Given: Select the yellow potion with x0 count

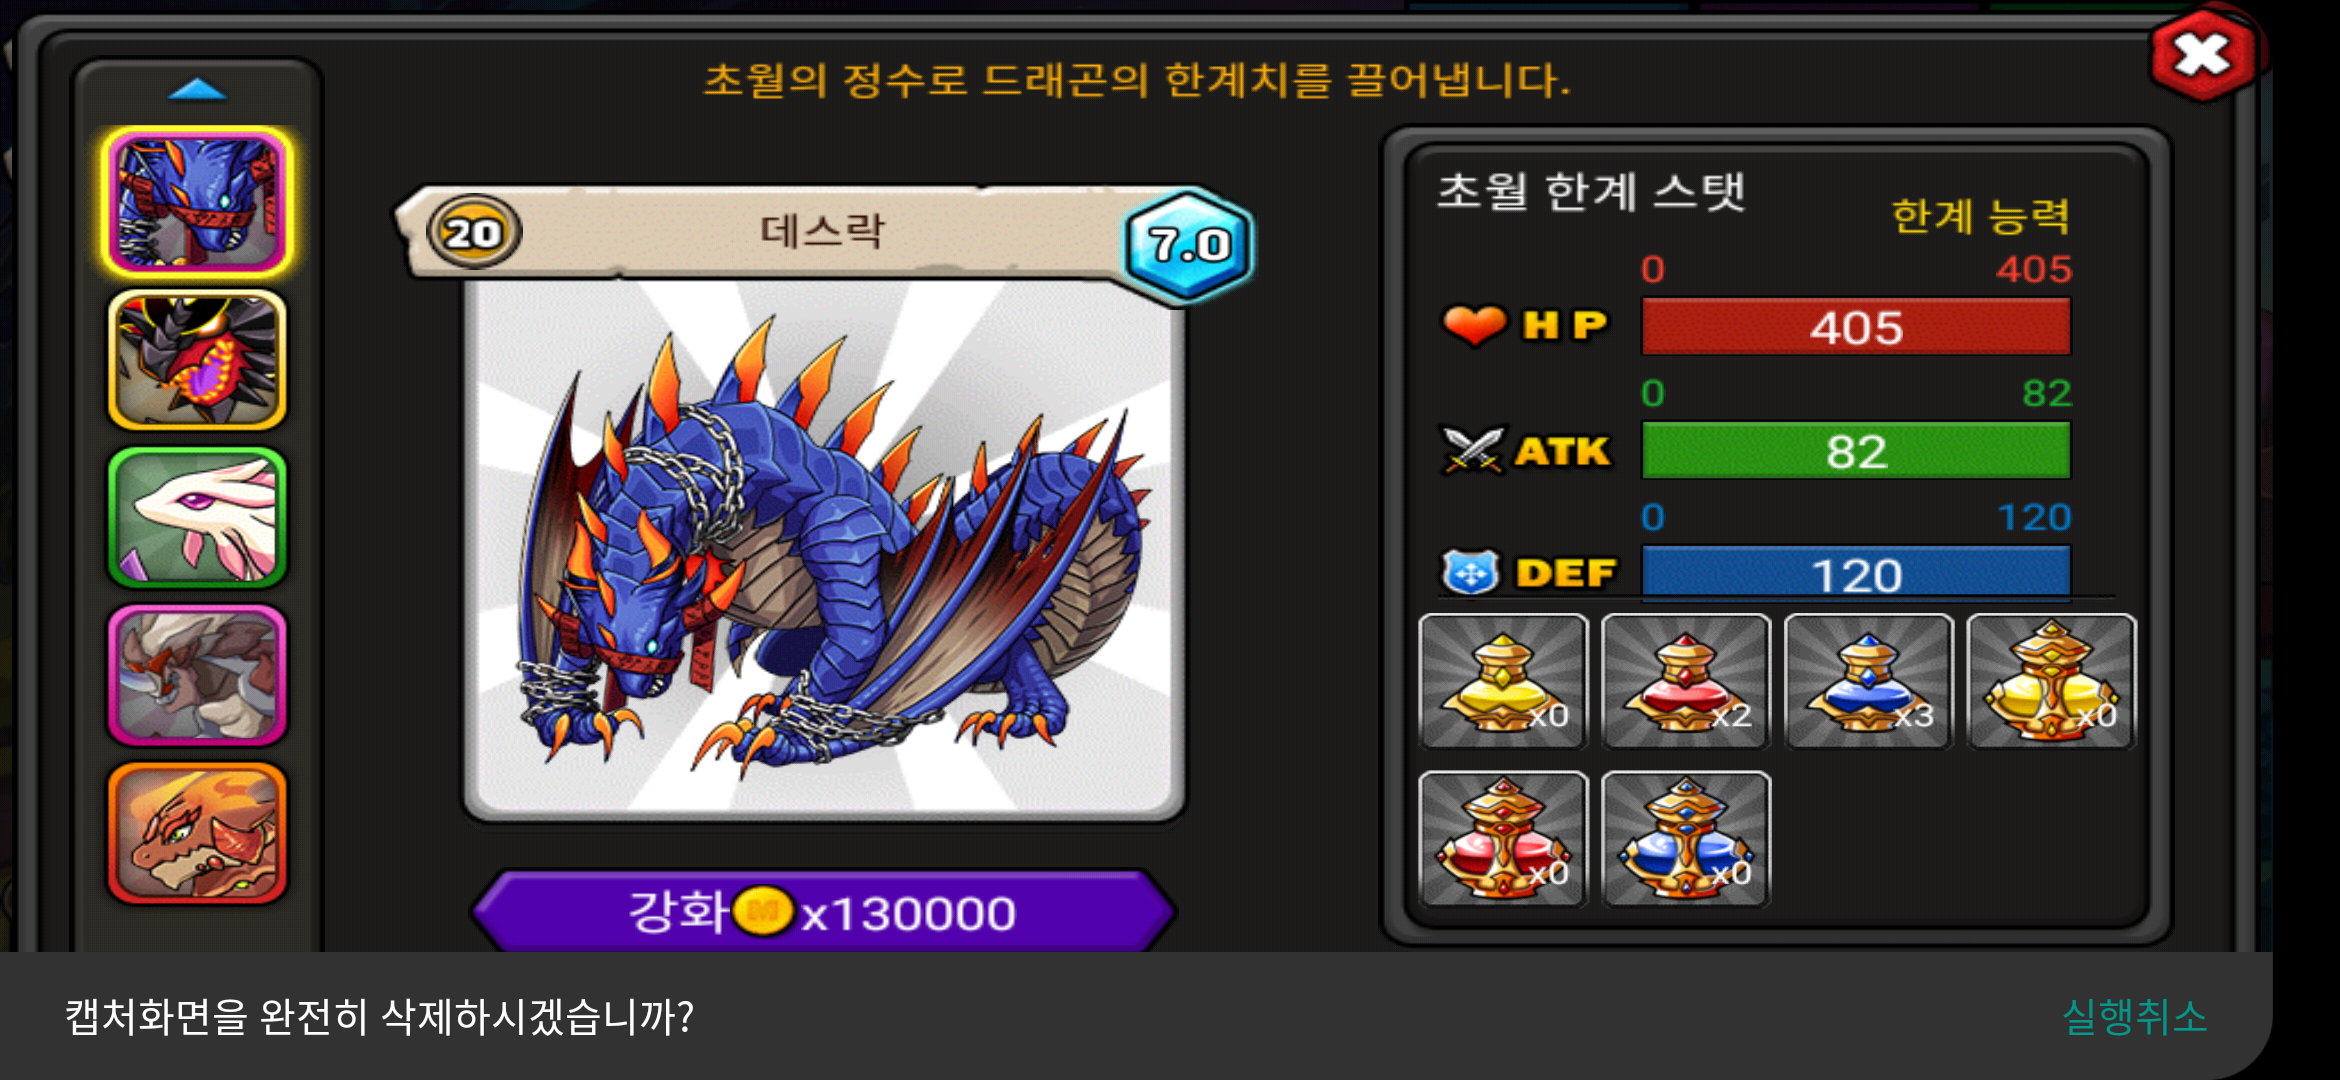Looking at the screenshot, I should [1503, 682].
